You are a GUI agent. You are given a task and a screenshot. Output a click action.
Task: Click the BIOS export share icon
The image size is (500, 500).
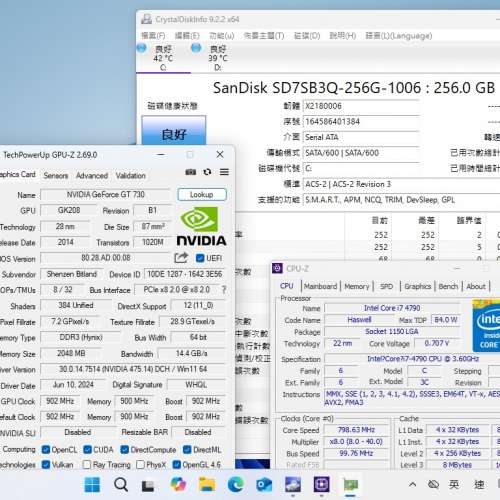pos(181,258)
